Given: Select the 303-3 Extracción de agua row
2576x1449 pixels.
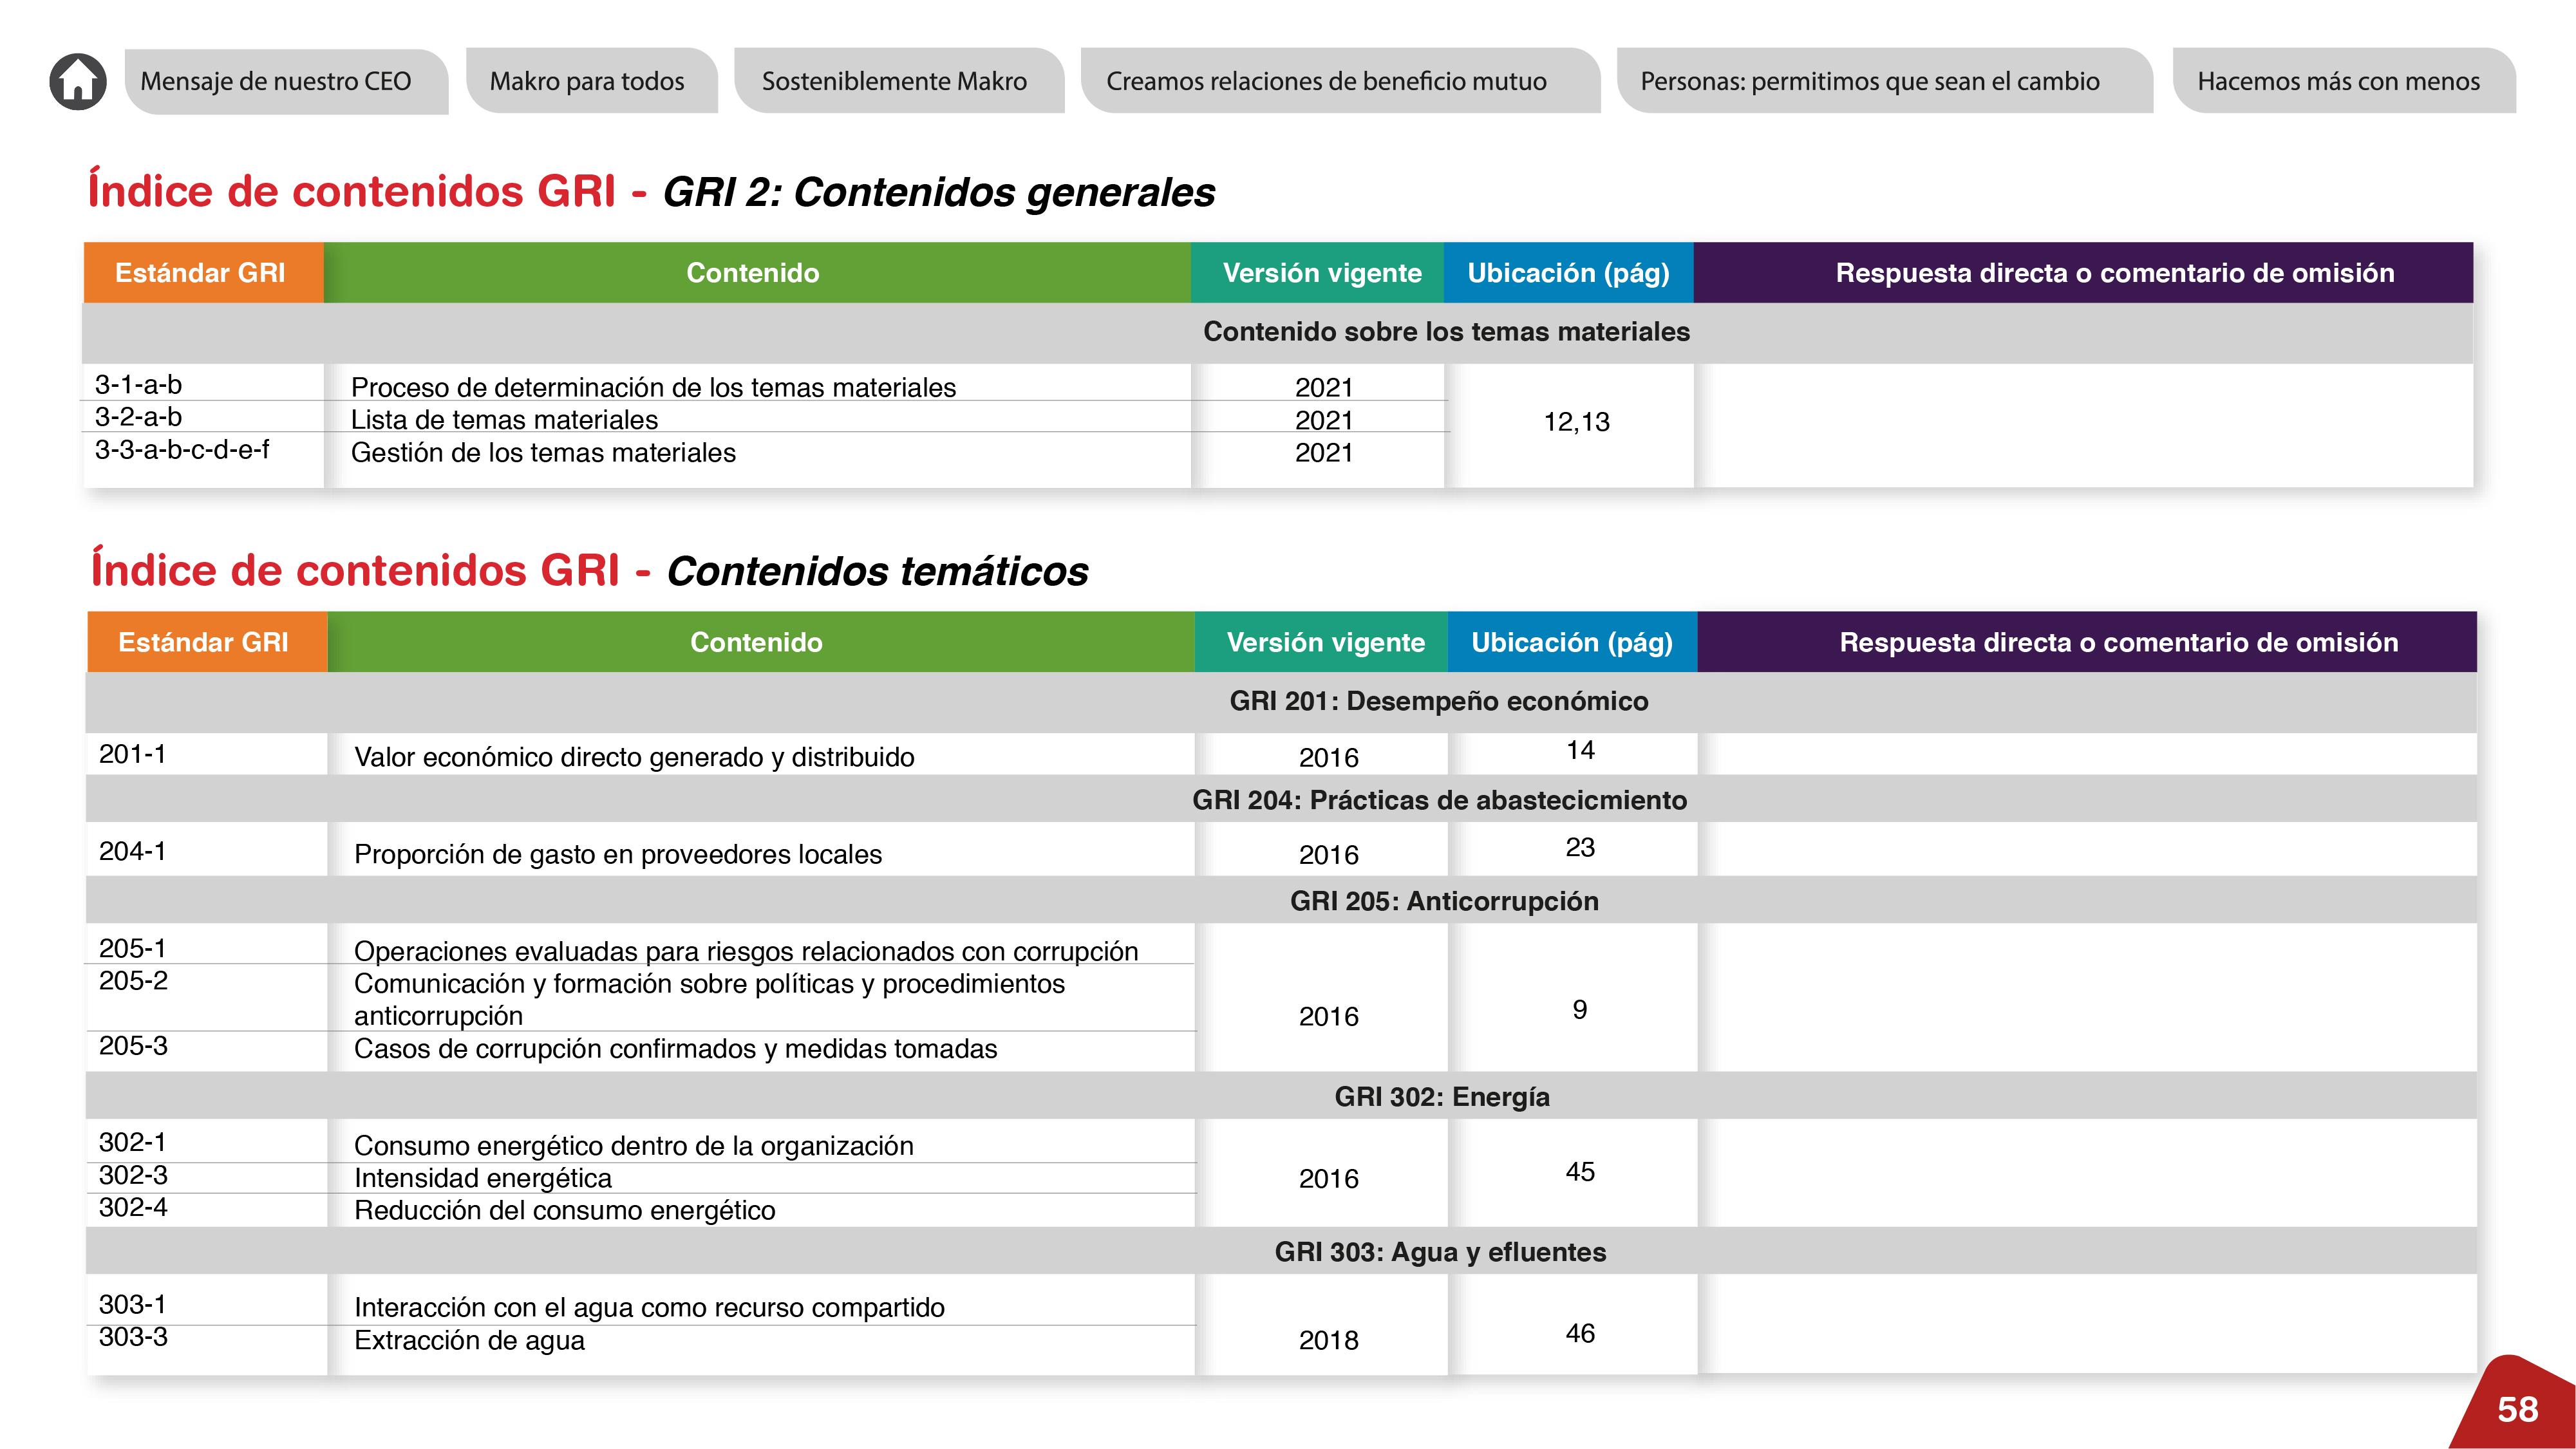Looking at the screenshot, I should (469, 1340).
